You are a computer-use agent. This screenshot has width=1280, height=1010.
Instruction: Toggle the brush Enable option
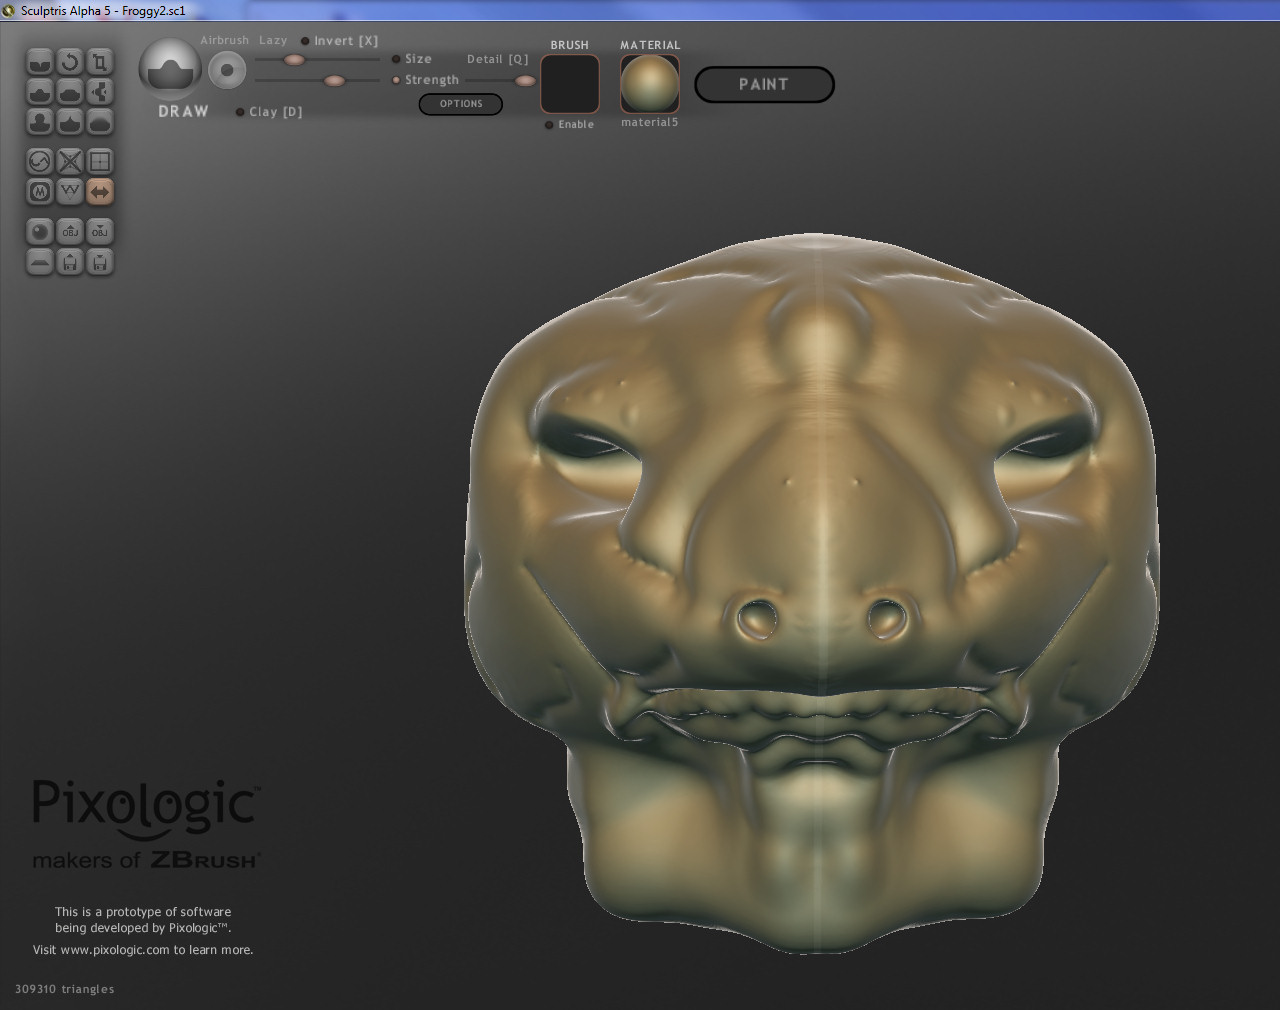pyautogui.click(x=549, y=125)
